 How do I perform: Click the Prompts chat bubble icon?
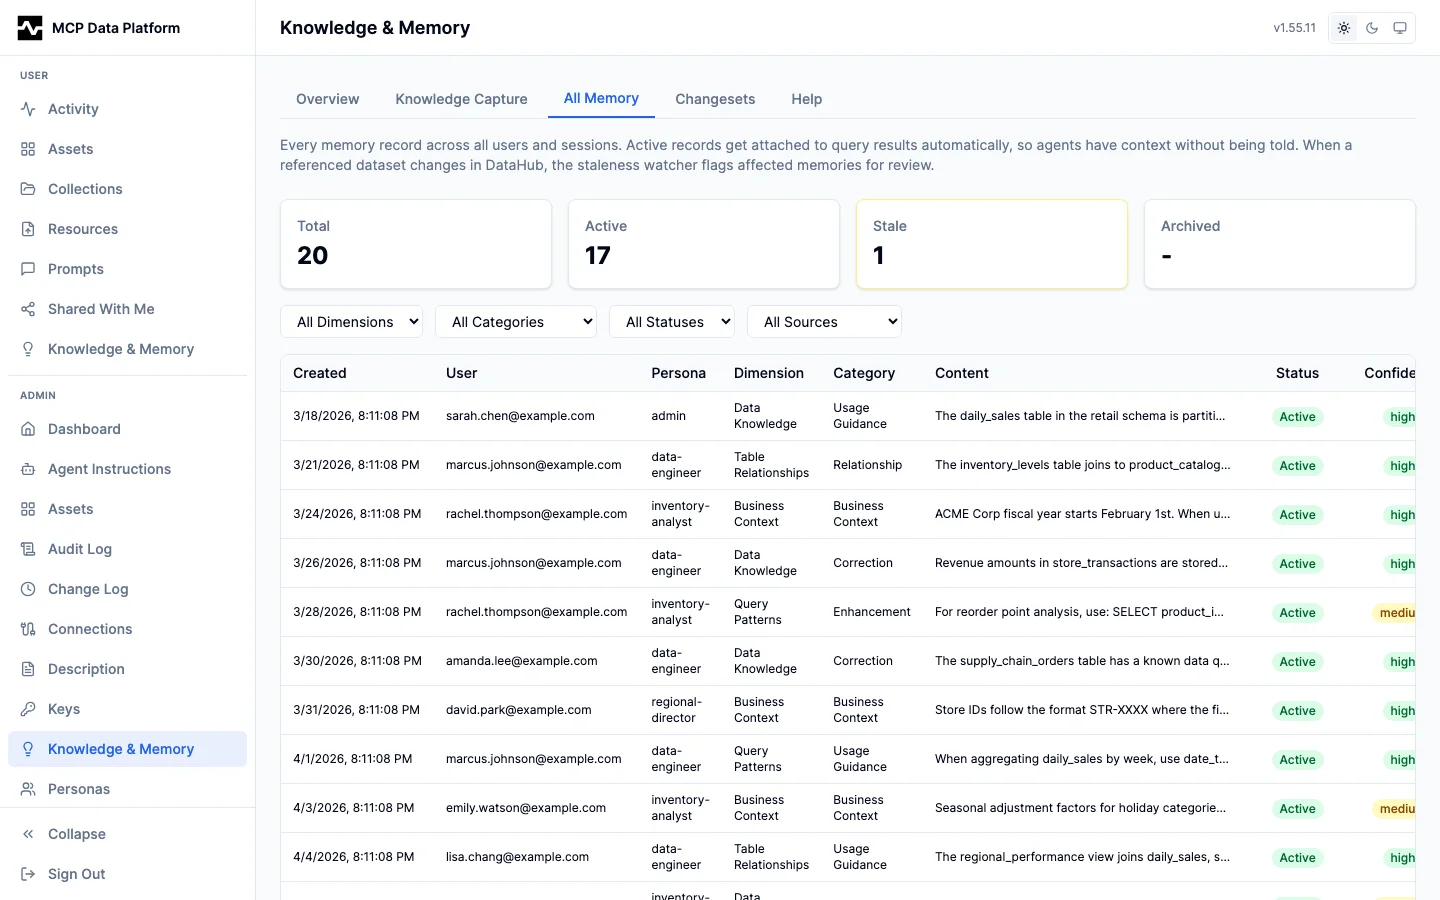point(28,269)
